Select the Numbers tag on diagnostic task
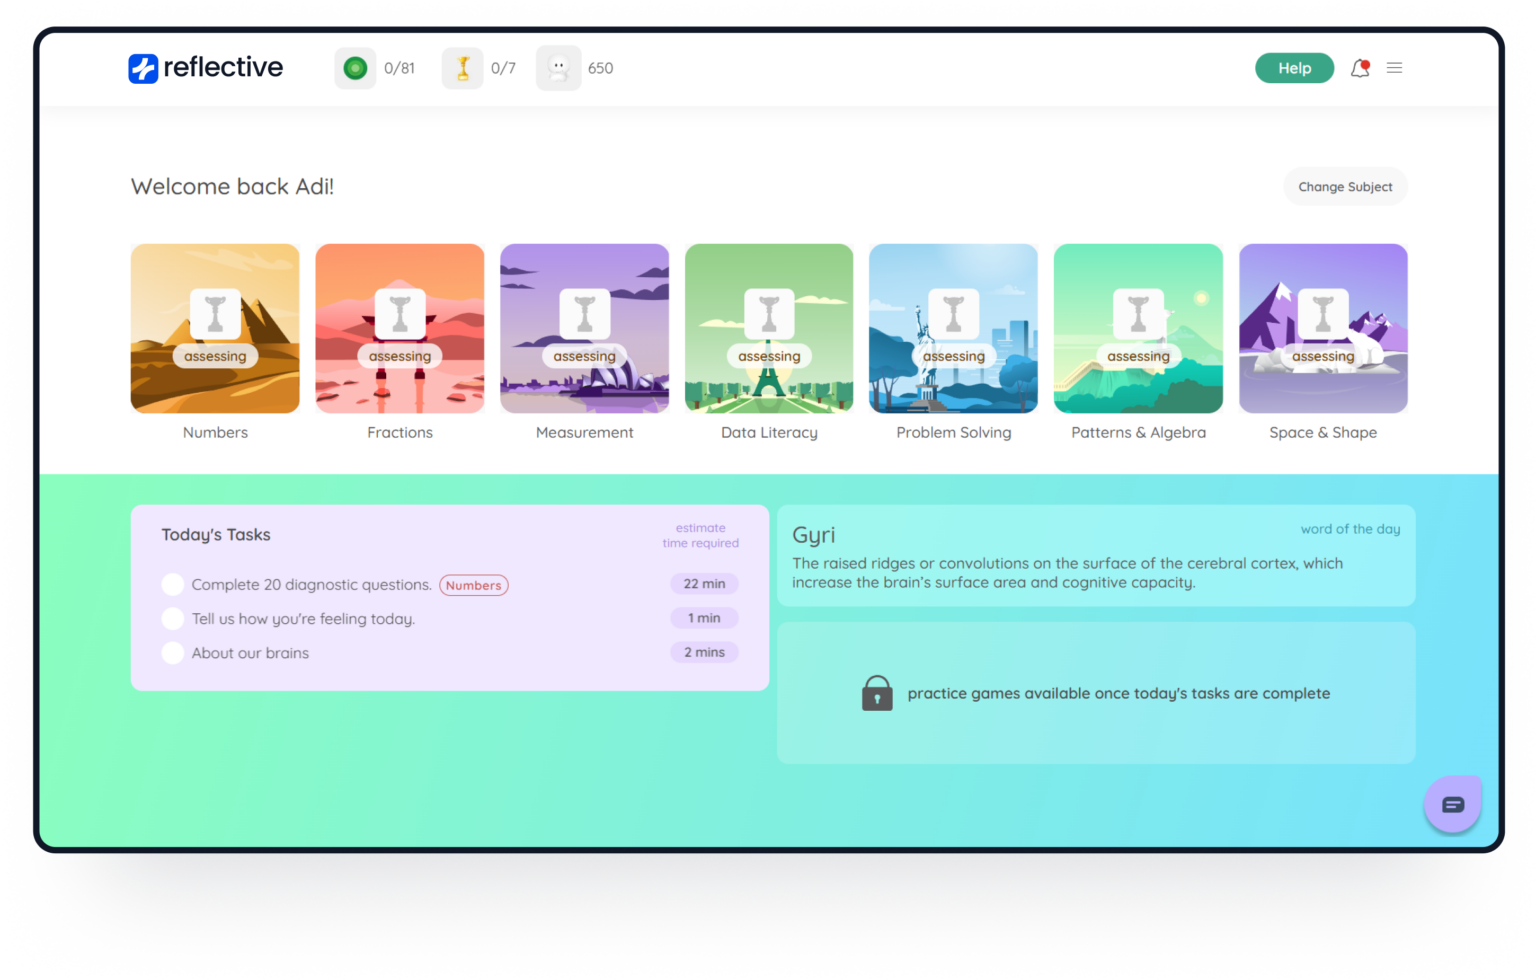The height and width of the screenshot is (980, 1536). tap(473, 585)
